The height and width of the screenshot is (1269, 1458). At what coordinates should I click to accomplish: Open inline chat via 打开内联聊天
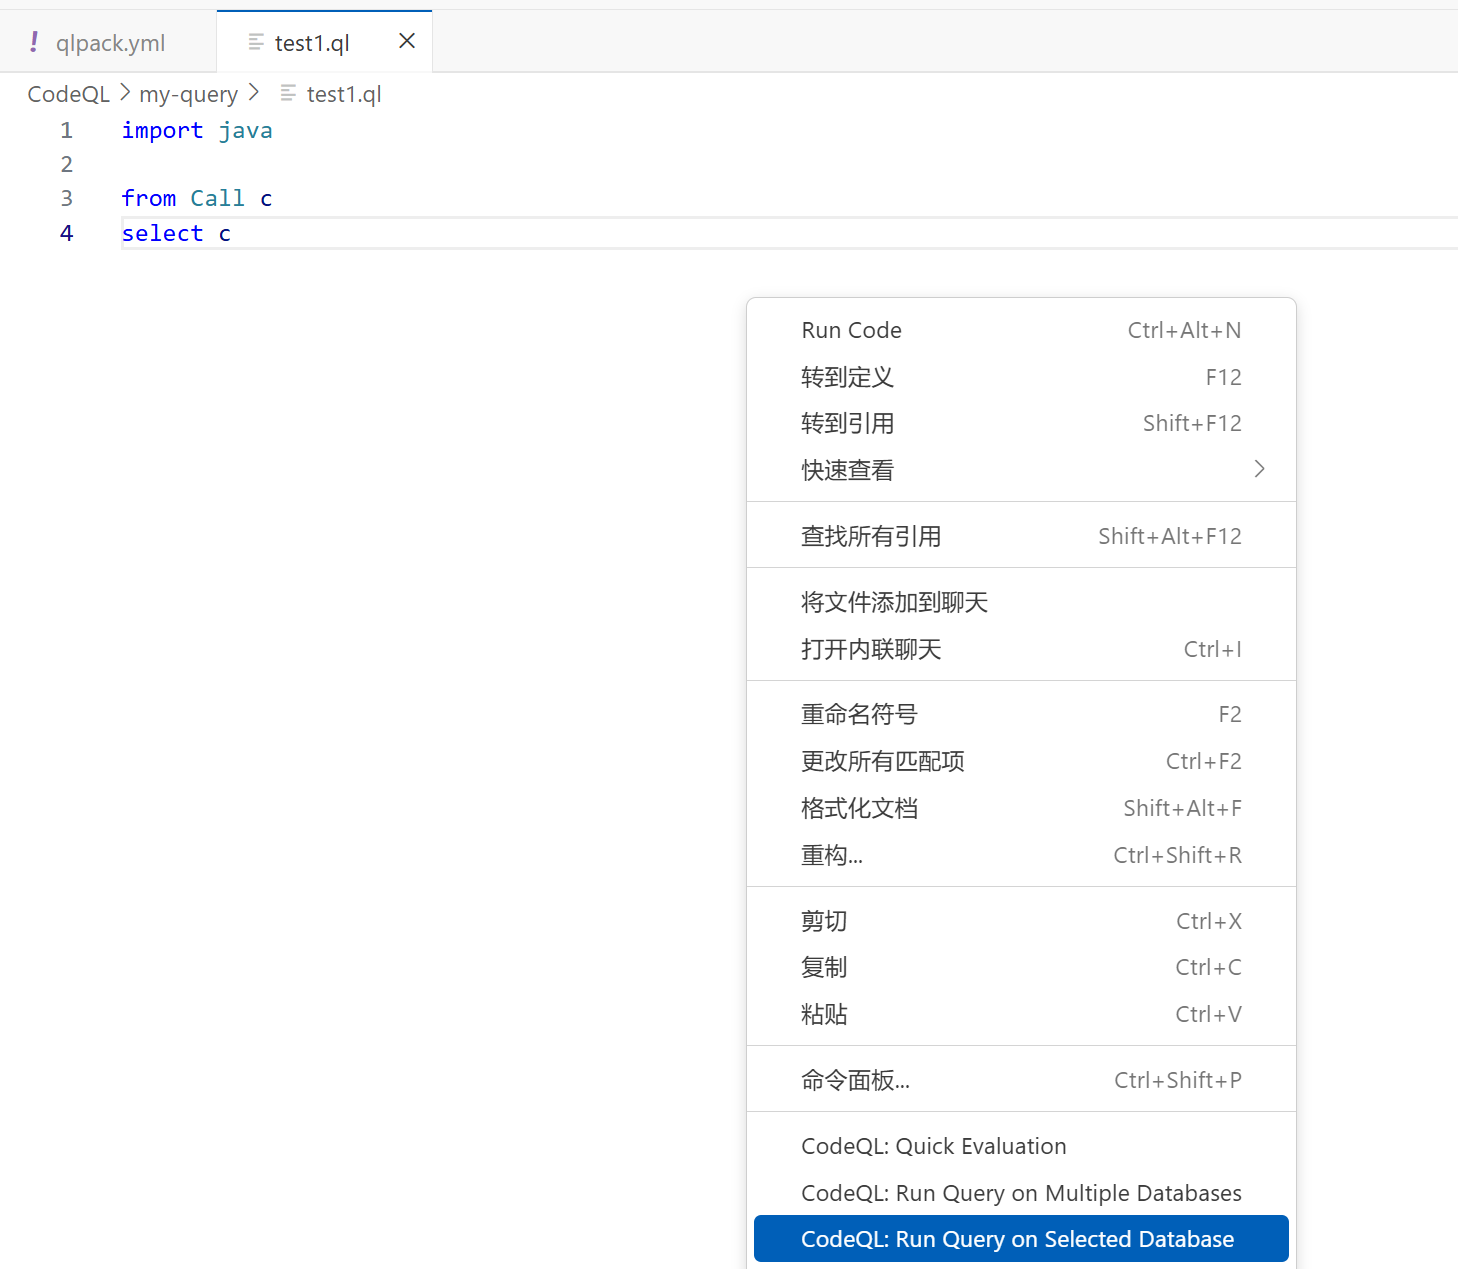[870, 649]
